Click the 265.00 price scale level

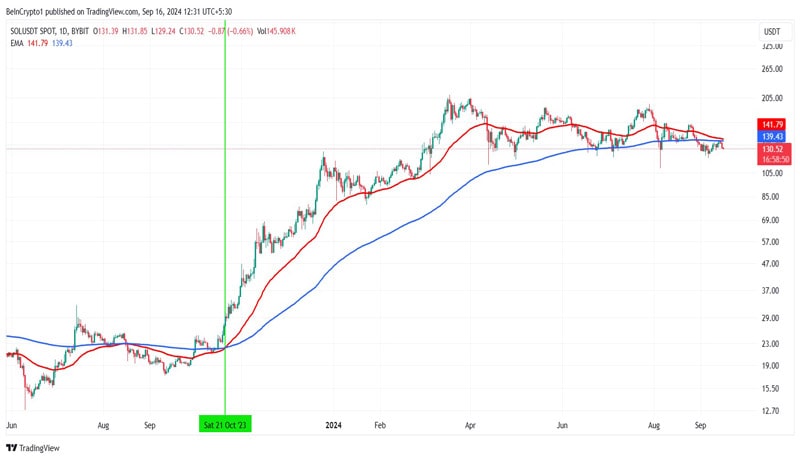(x=772, y=69)
